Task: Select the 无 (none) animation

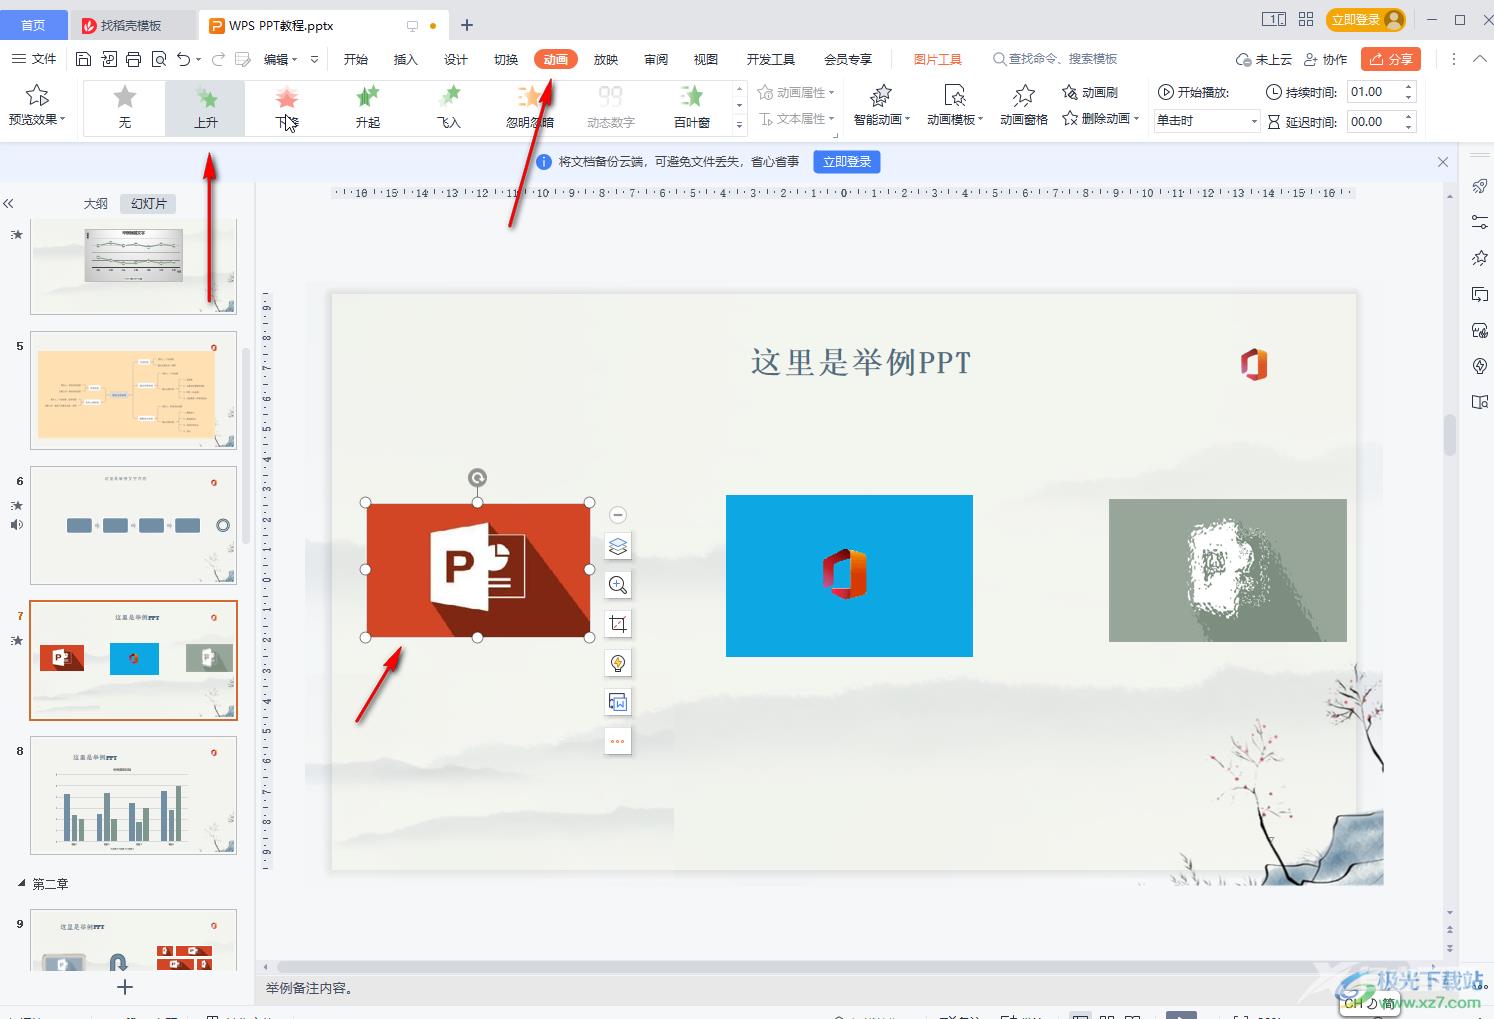Action: pyautogui.click(x=124, y=107)
